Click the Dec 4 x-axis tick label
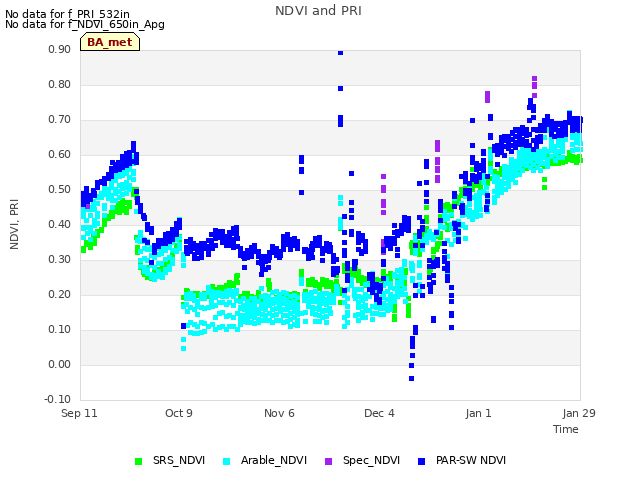 [379, 413]
